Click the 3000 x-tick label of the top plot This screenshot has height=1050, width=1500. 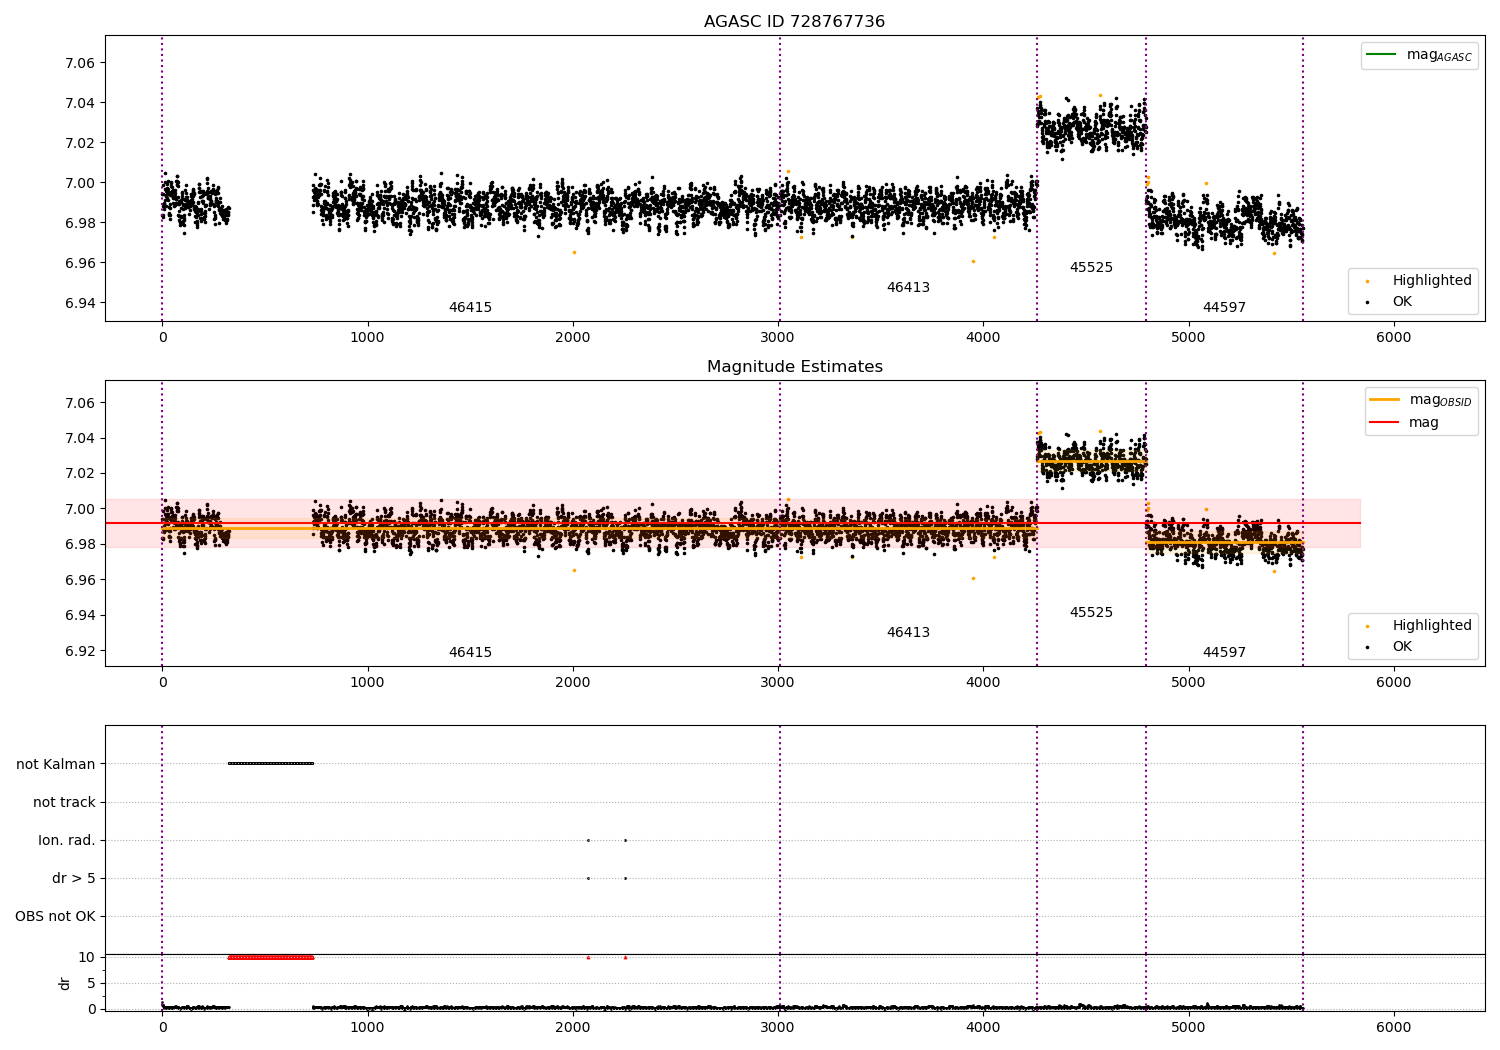778,337
